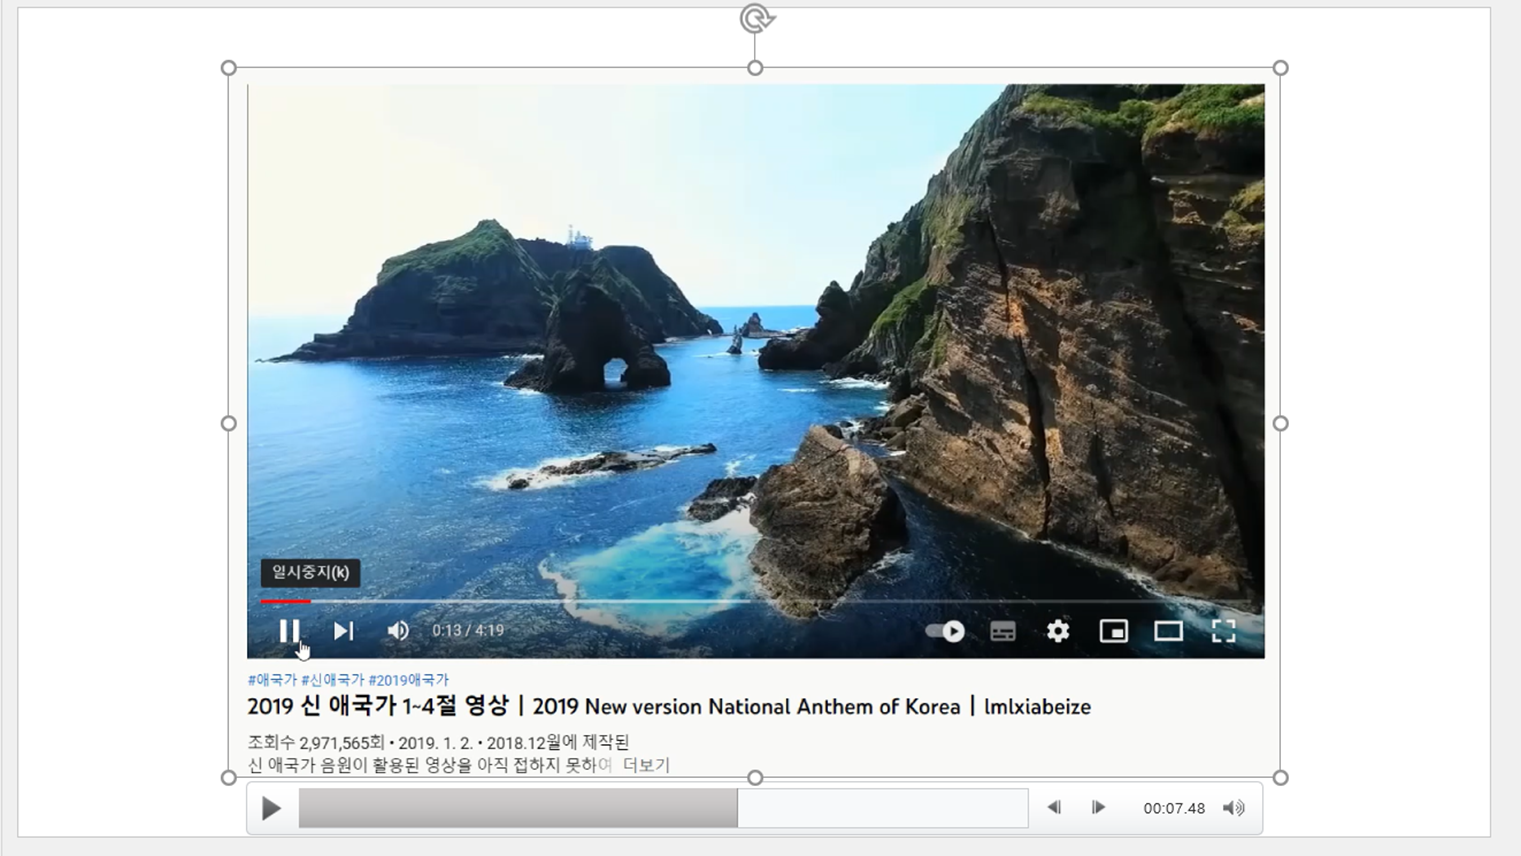Skip to next video in YouTube player
The height and width of the screenshot is (856, 1521).
343,631
